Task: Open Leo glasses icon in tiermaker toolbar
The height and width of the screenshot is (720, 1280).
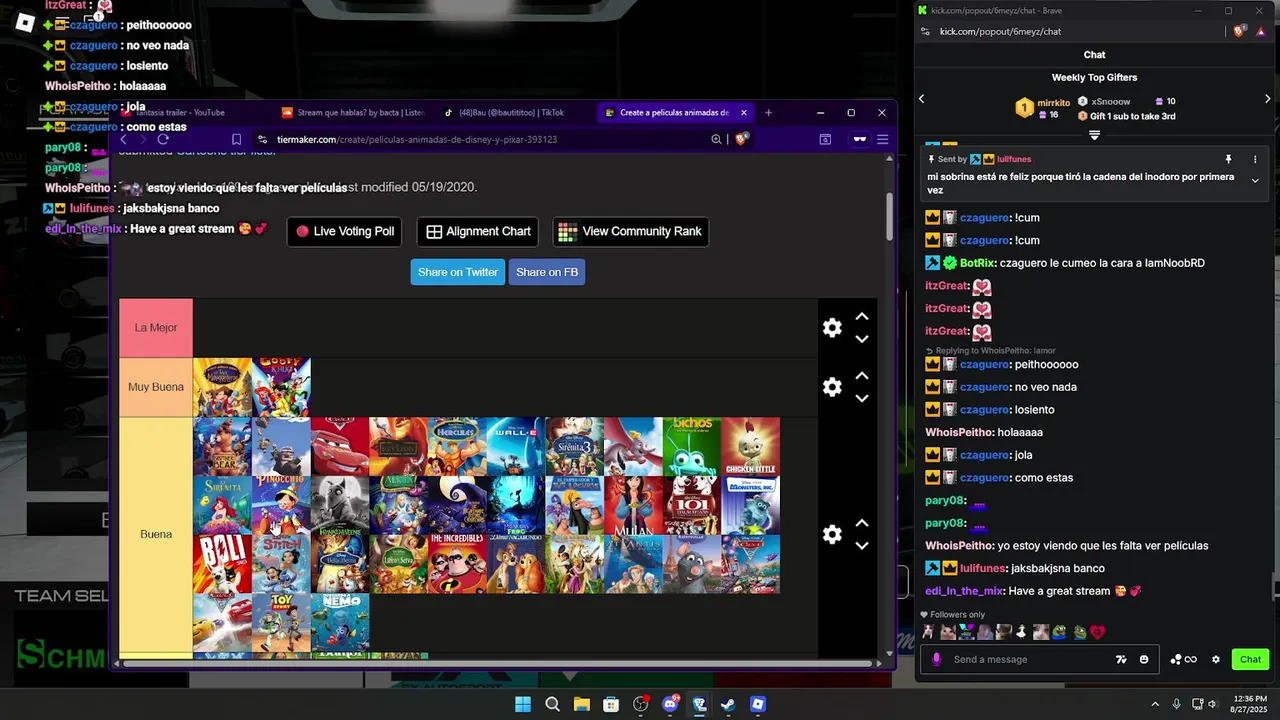Action: (x=859, y=139)
